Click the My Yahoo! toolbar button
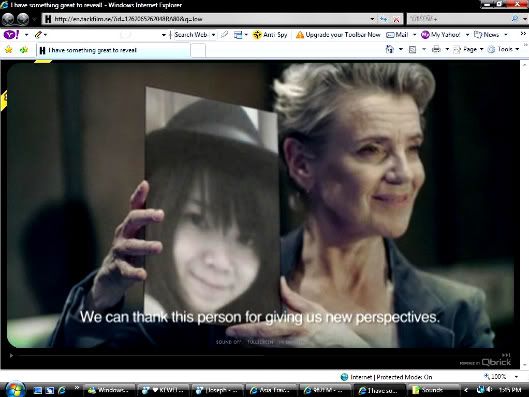This screenshot has height=397, width=529. click(x=441, y=35)
